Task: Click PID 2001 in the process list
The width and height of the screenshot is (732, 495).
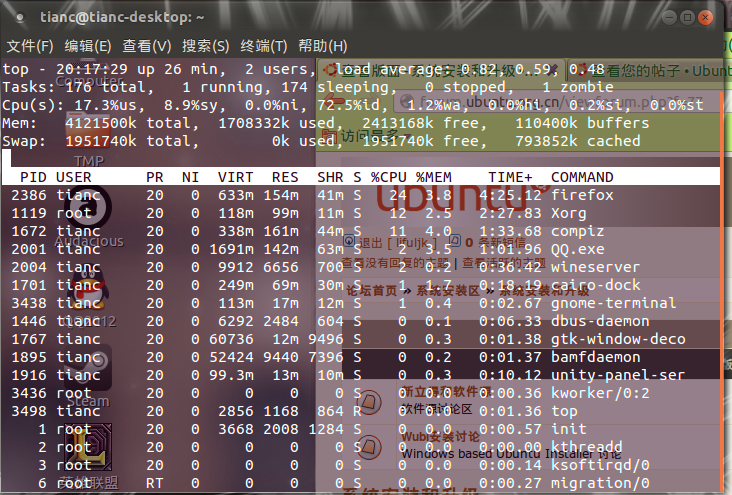Action: (29, 249)
